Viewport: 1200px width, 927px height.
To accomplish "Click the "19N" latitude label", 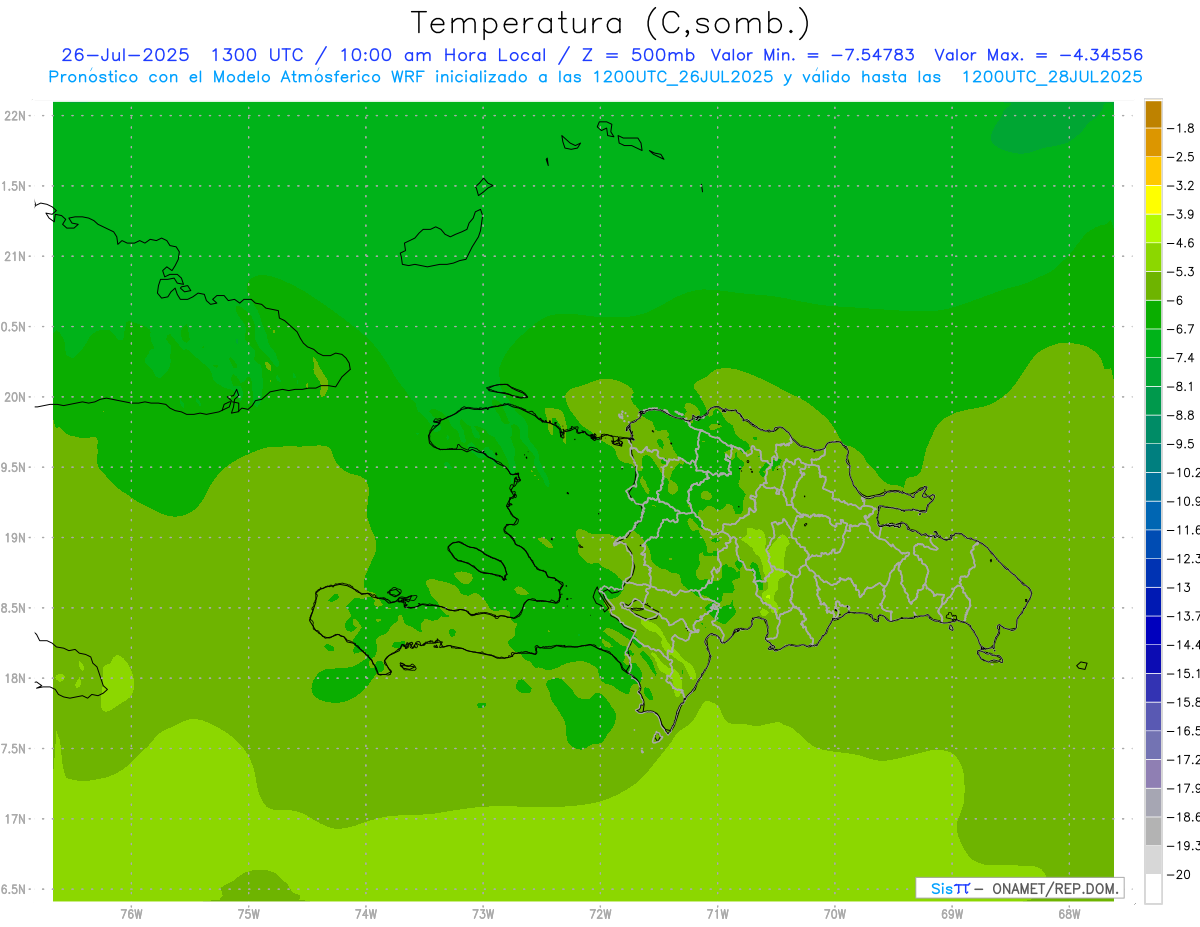I will click(x=17, y=538).
